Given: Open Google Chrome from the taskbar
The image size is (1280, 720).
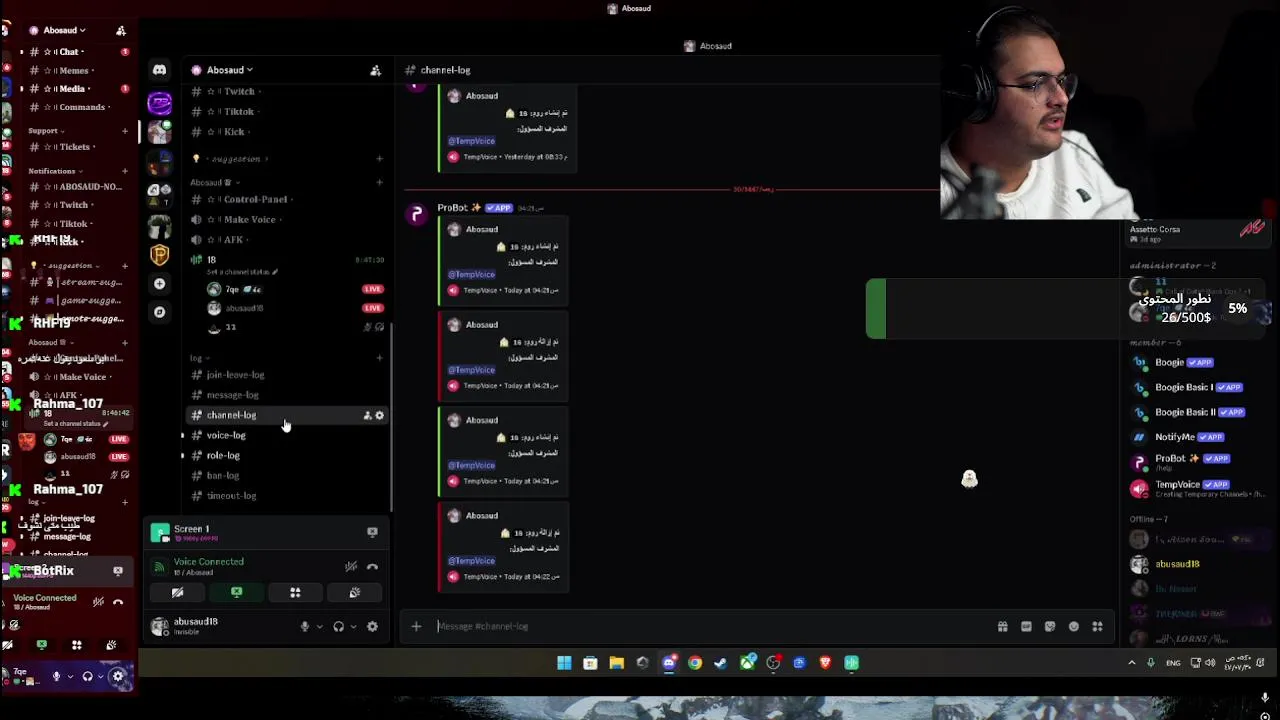Looking at the screenshot, I should [x=695, y=662].
